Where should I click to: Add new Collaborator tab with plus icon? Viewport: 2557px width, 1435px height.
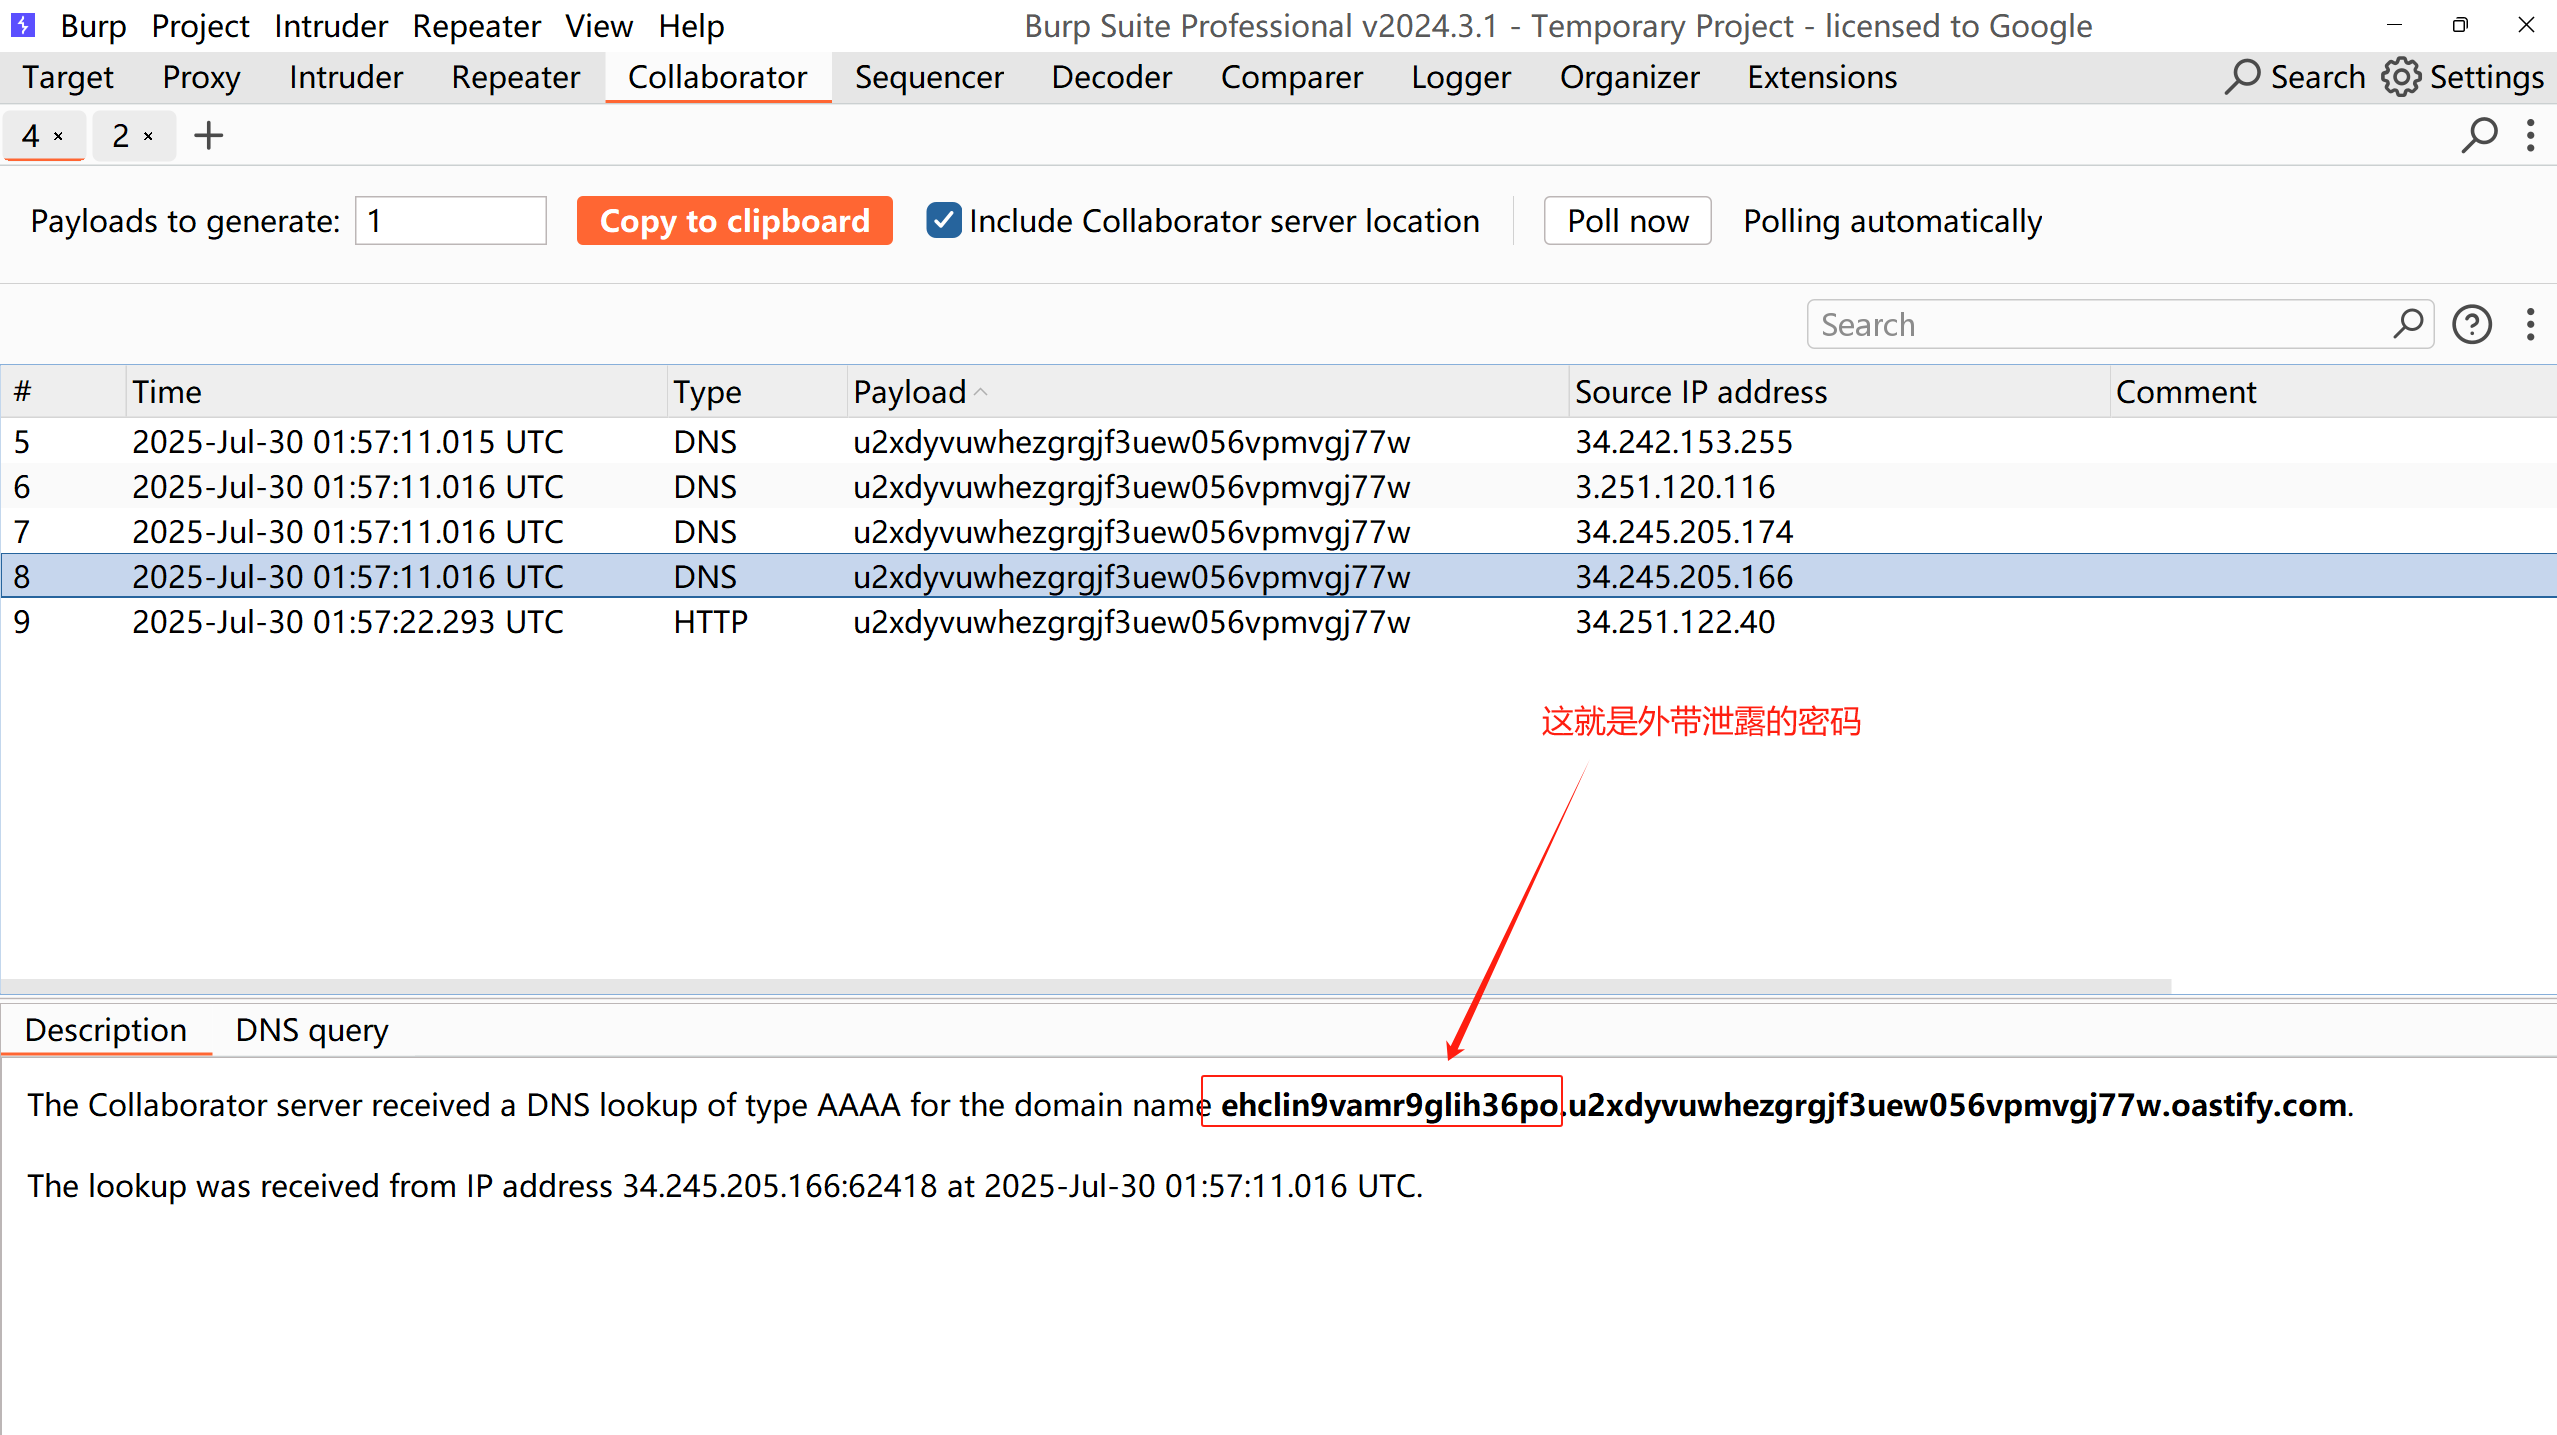coord(208,135)
